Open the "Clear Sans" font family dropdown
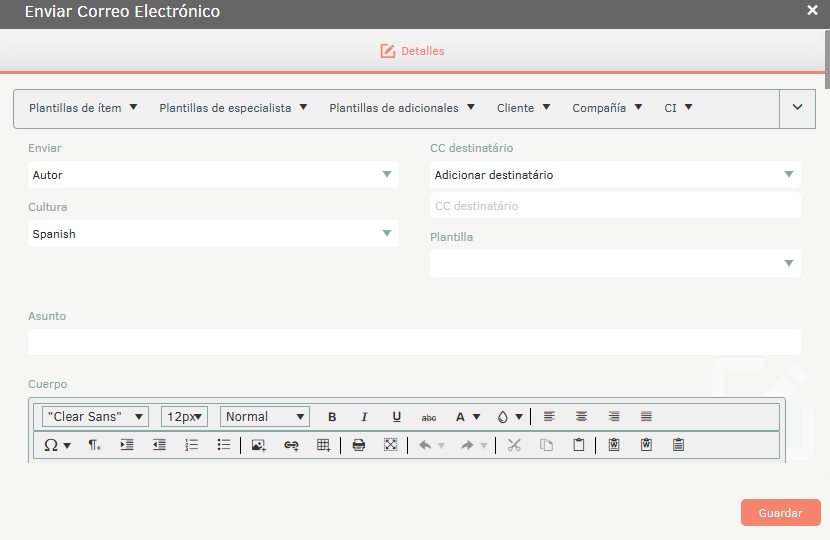This screenshot has width=830, height=540. coord(95,417)
